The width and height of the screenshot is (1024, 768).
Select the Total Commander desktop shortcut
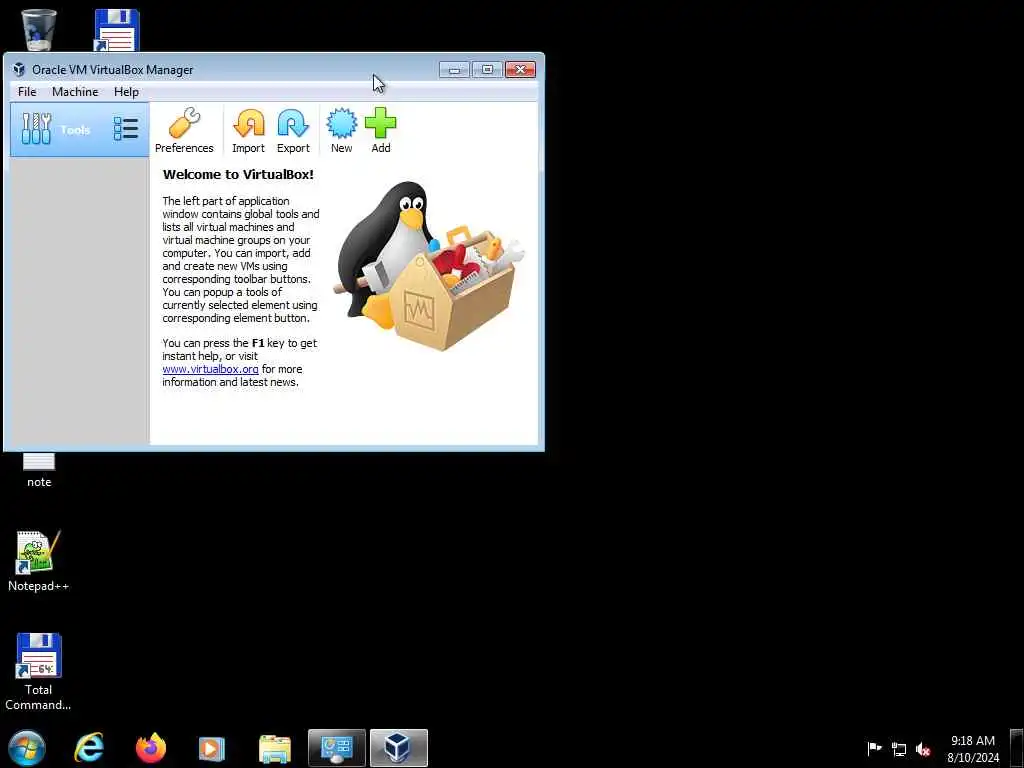[38, 672]
